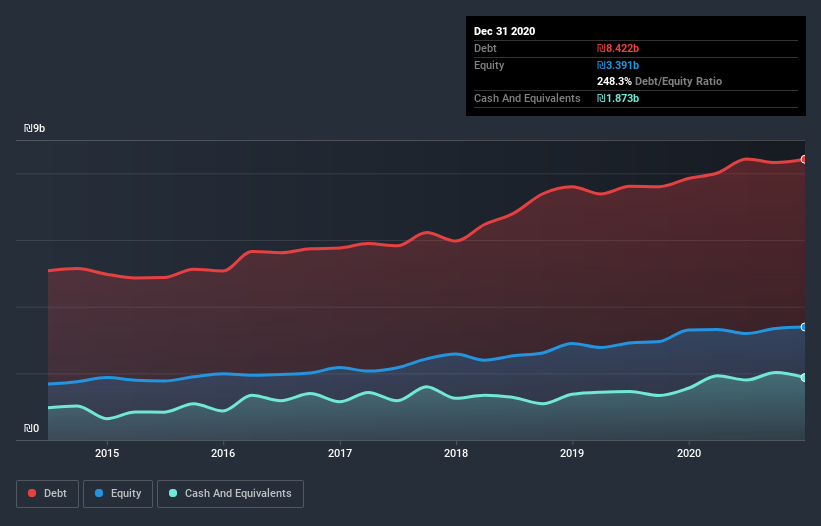This screenshot has width=821, height=526.
Task: Click the Cash And Equivalents tooltip label
Action: coord(527,98)
